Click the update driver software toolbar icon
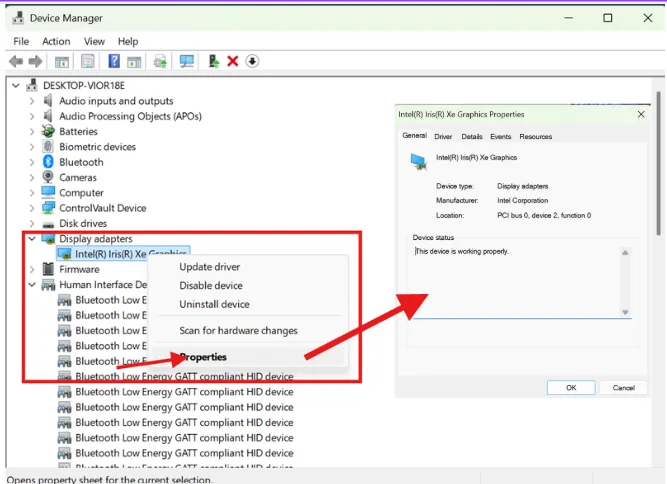Screen dimensions: 667x484 (x=160, y=61)
